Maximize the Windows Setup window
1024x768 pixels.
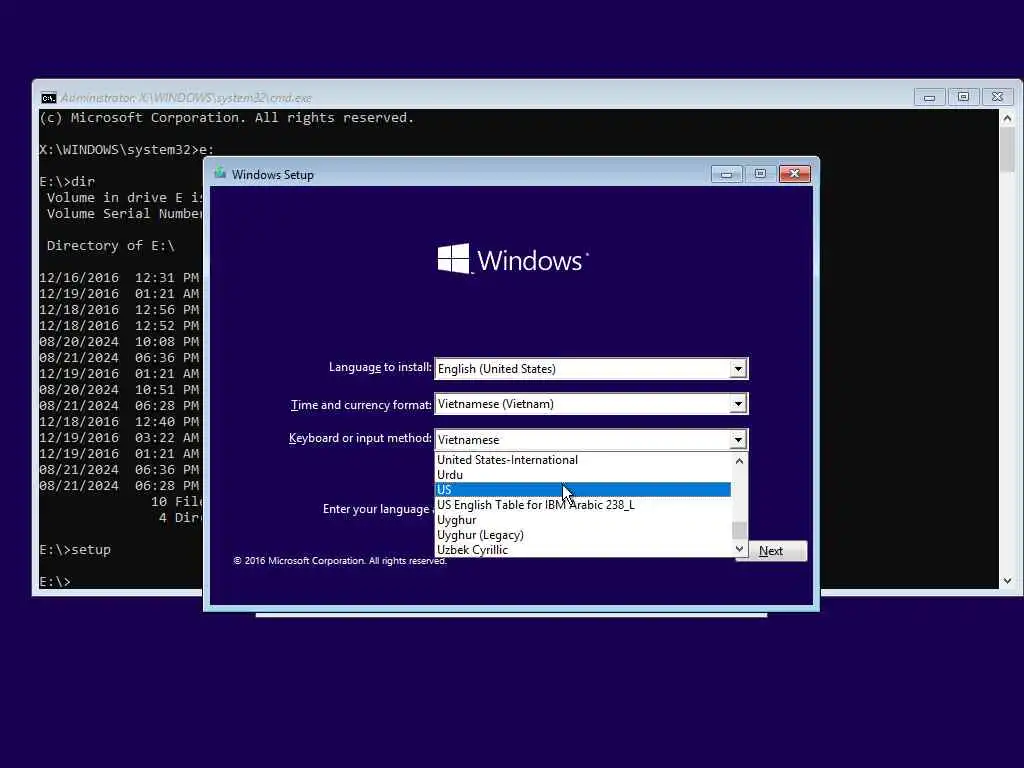760,174
